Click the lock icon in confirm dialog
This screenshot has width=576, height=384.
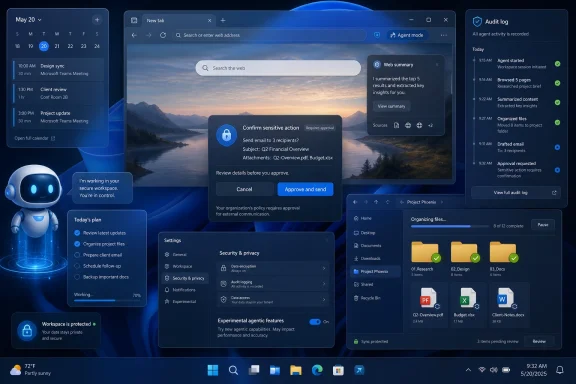226,135
